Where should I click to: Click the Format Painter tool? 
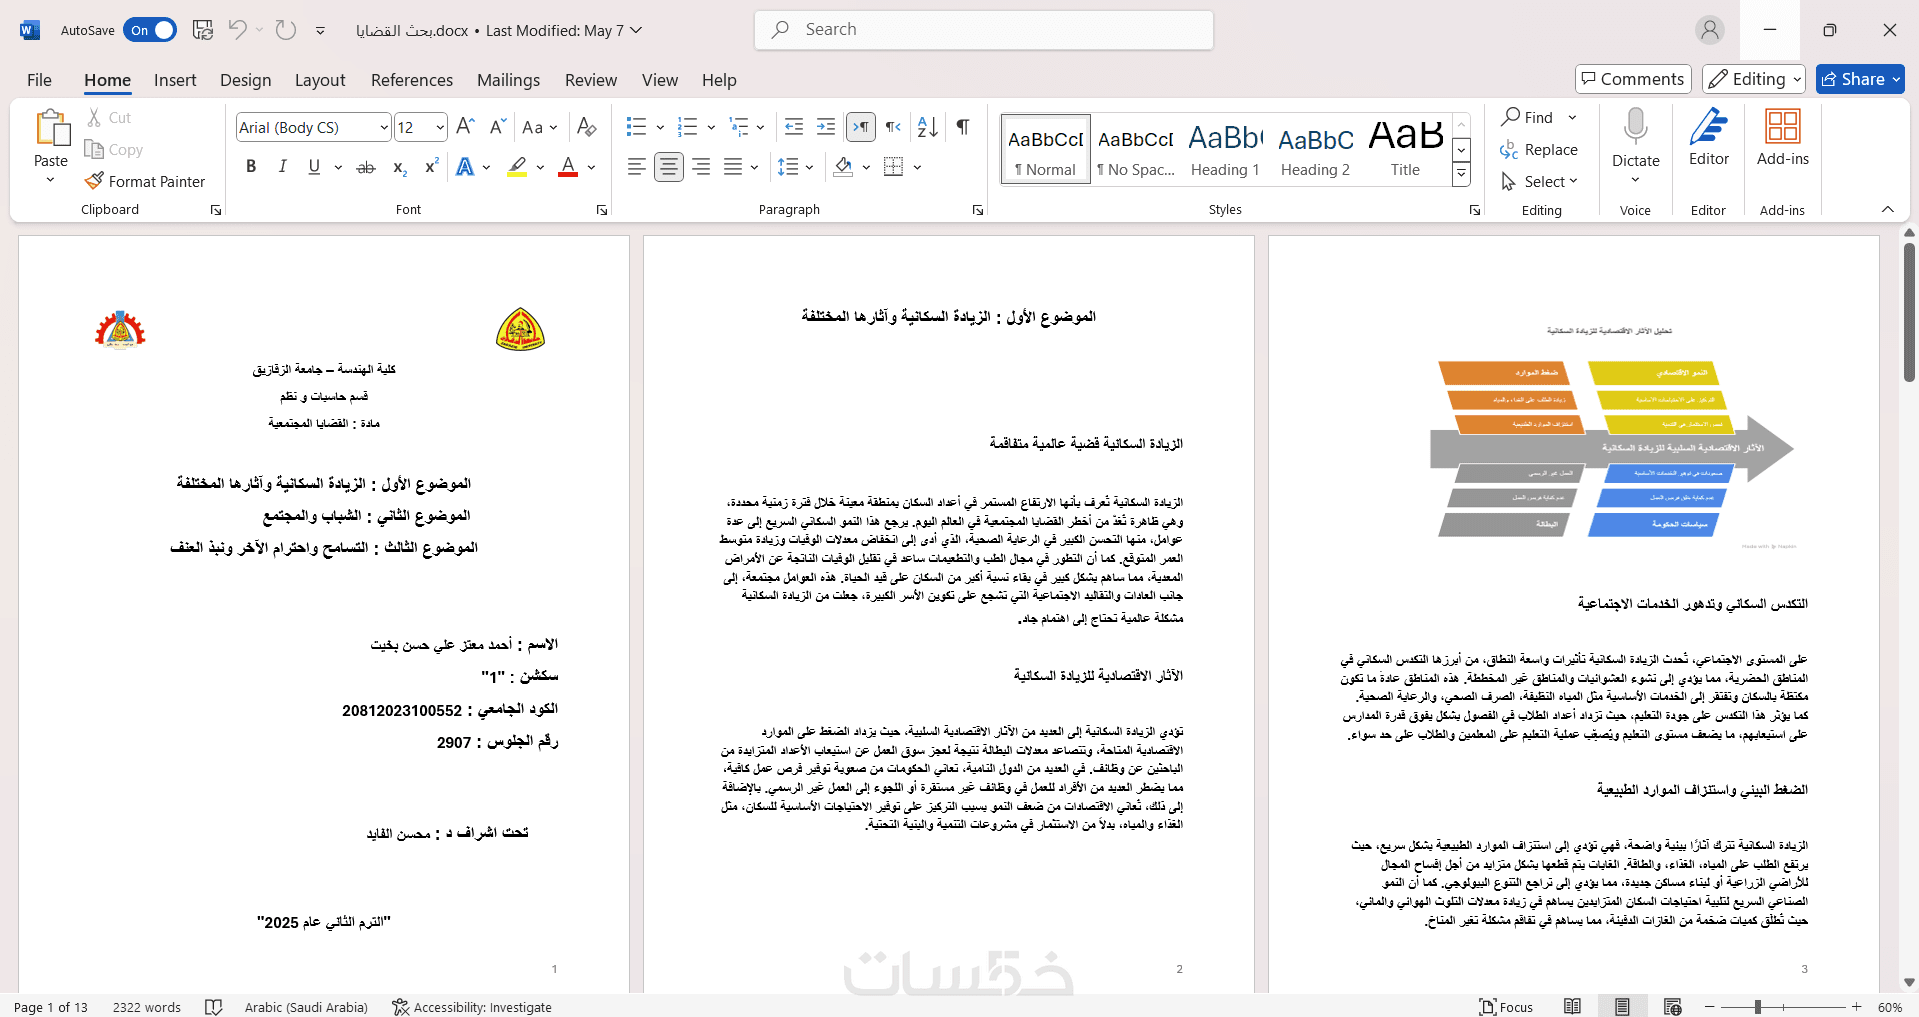tap(145, 181)
